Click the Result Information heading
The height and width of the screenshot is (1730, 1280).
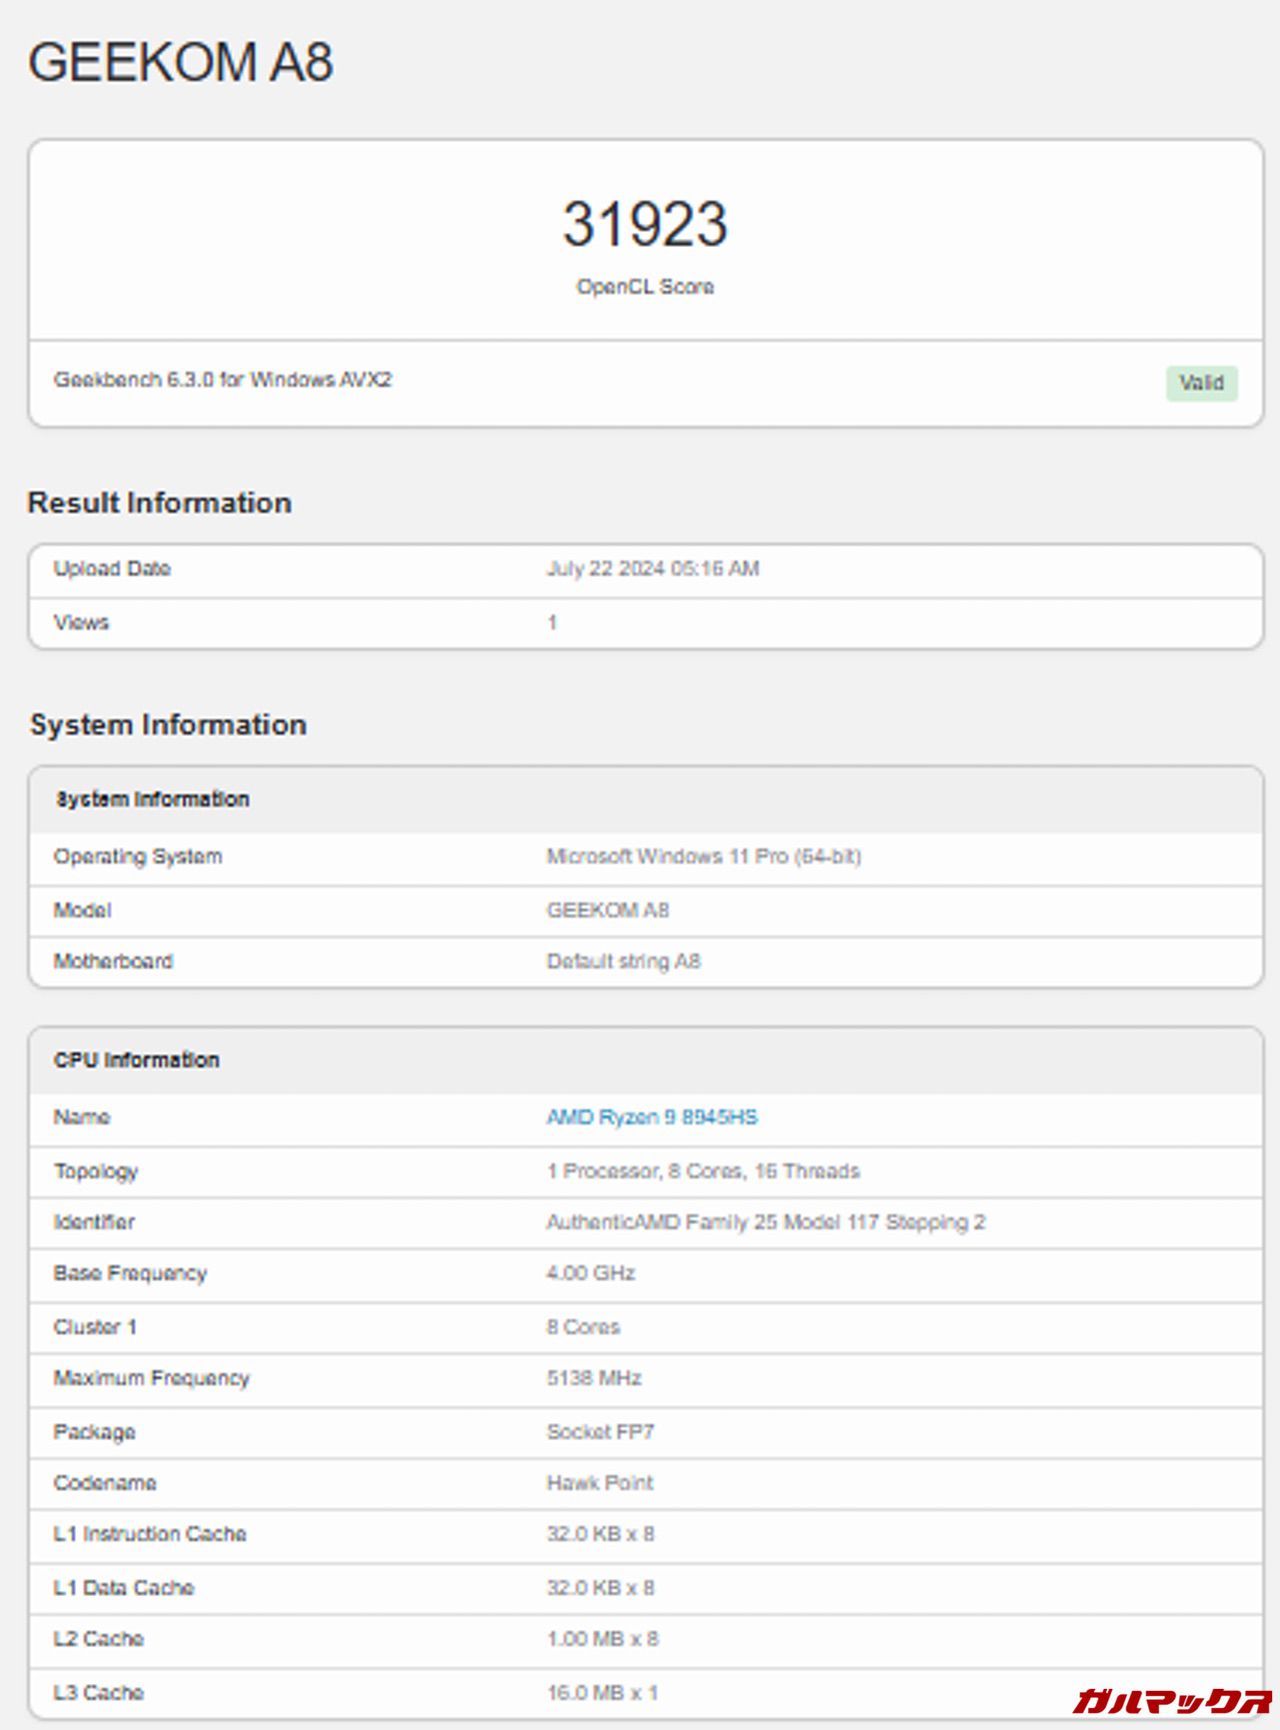(159, 502)
